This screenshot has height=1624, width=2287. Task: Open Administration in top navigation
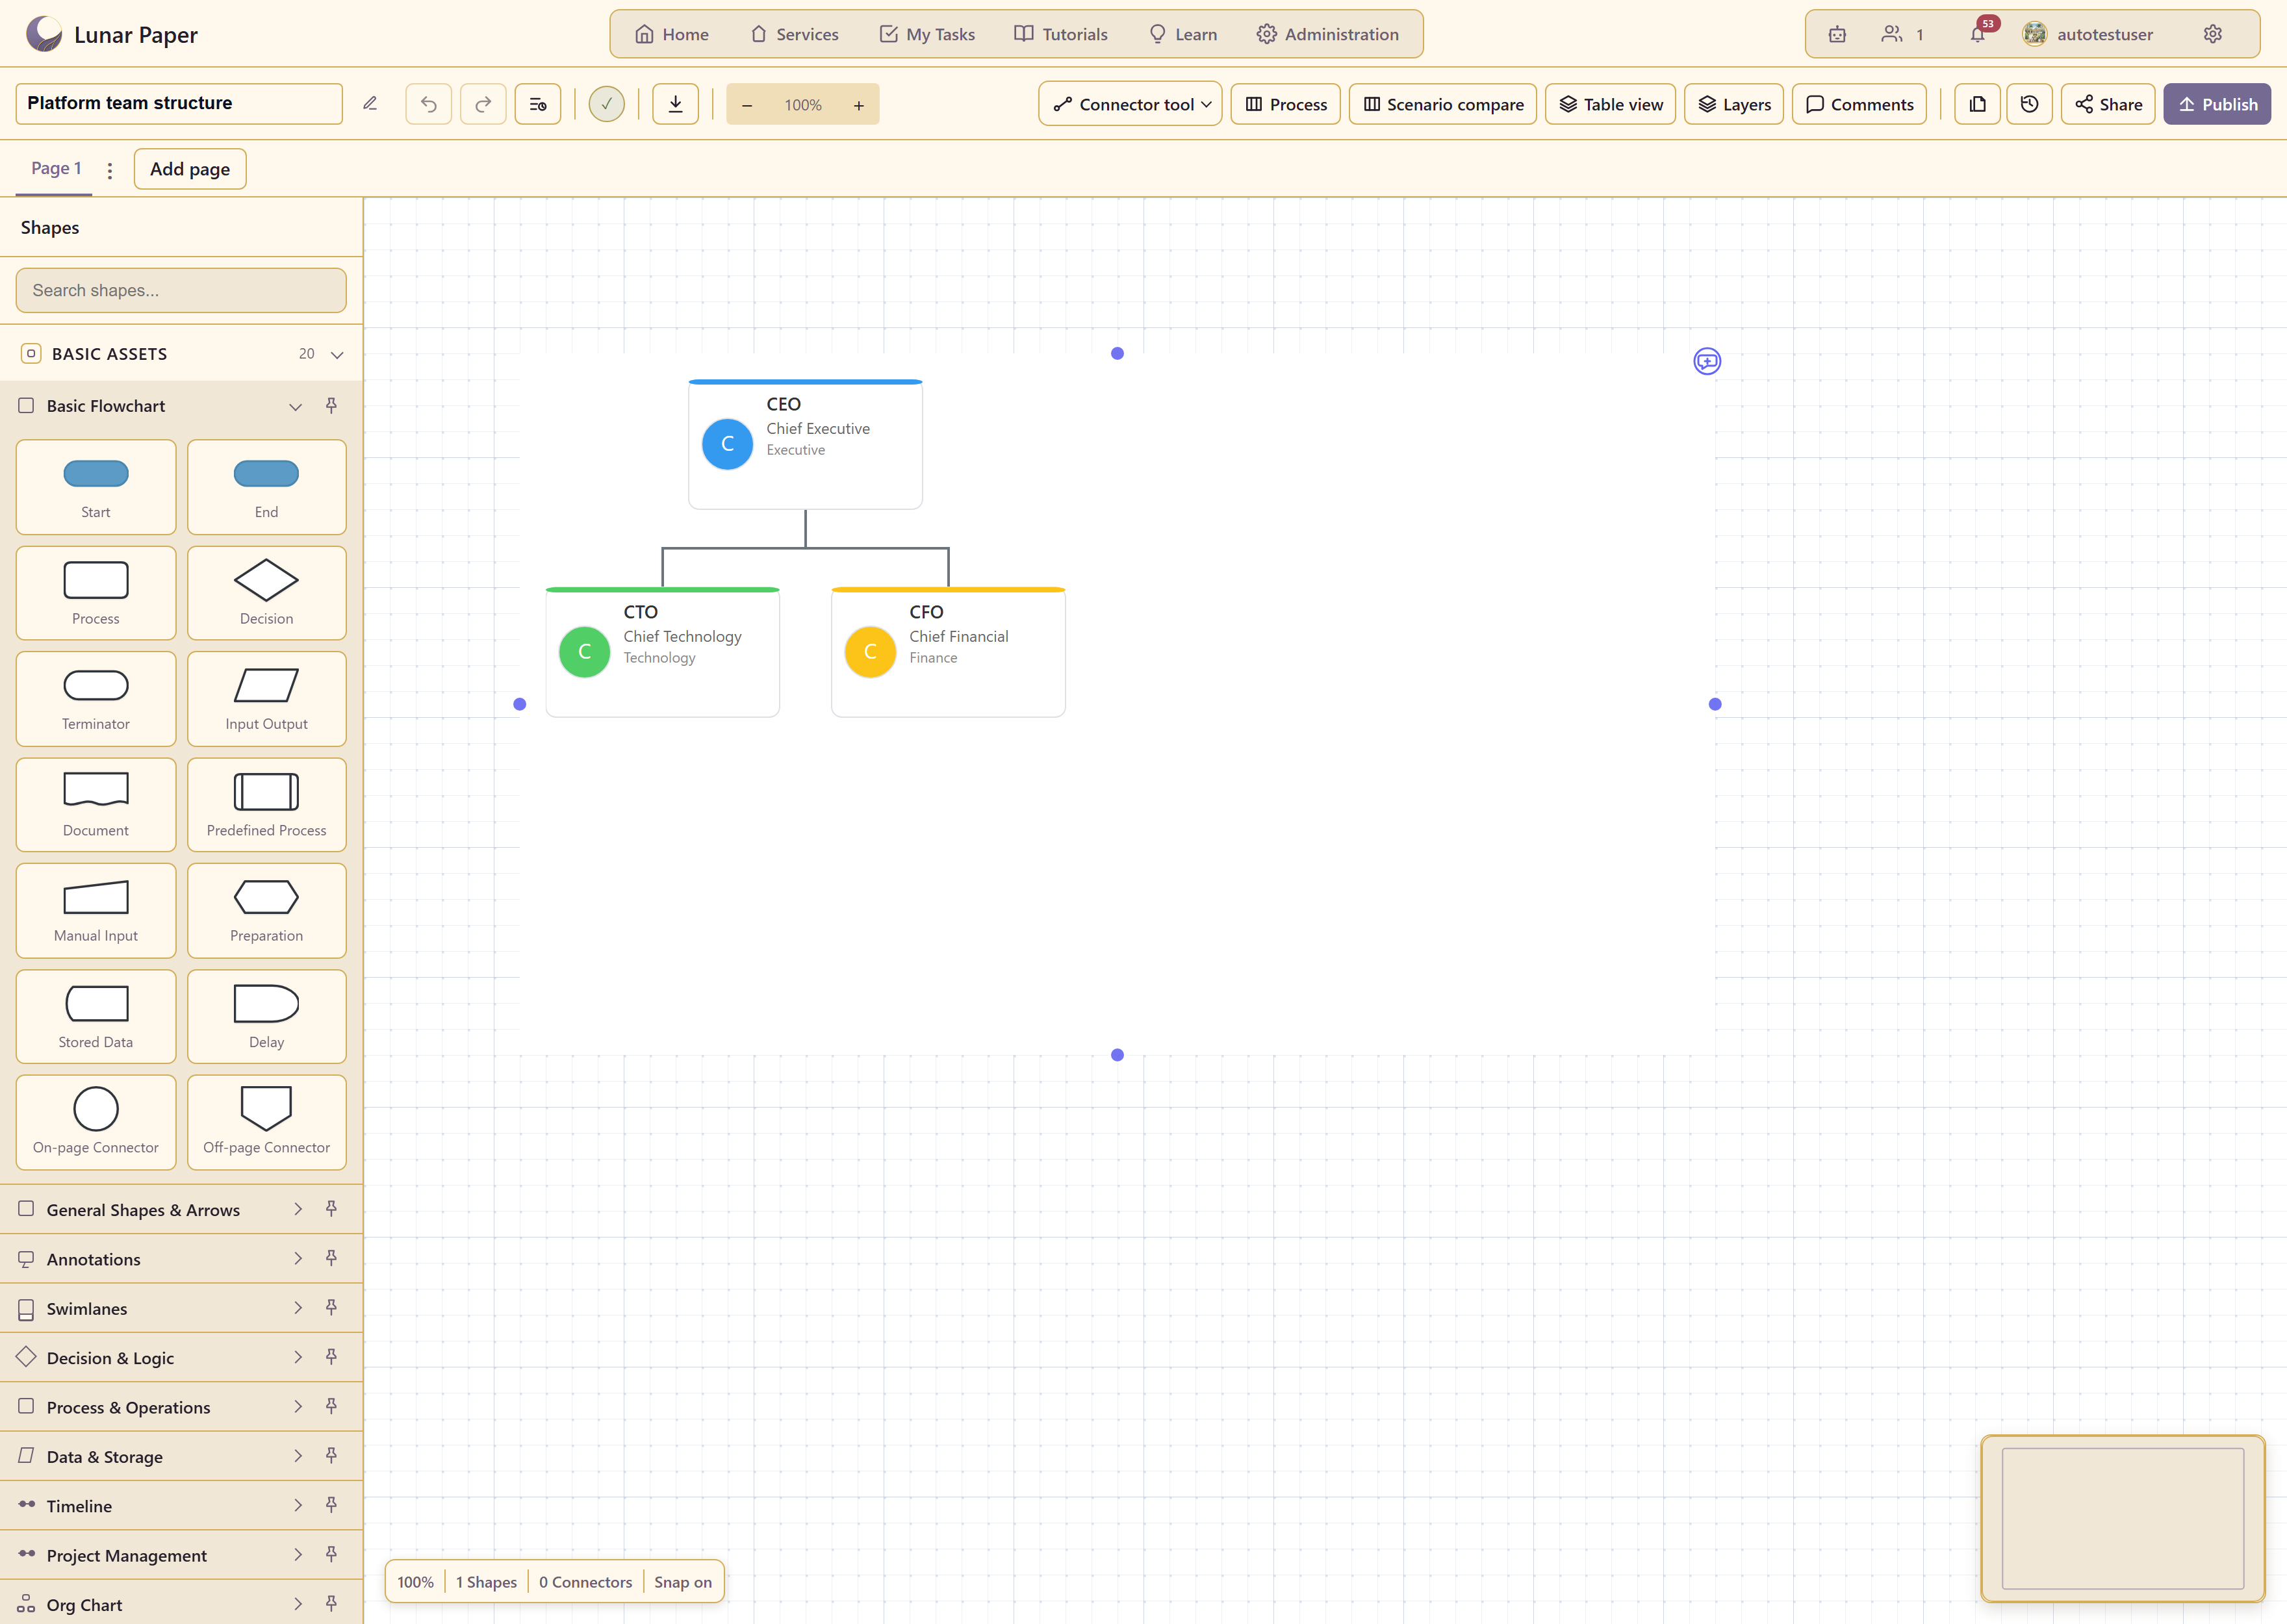pos(1328,34)
